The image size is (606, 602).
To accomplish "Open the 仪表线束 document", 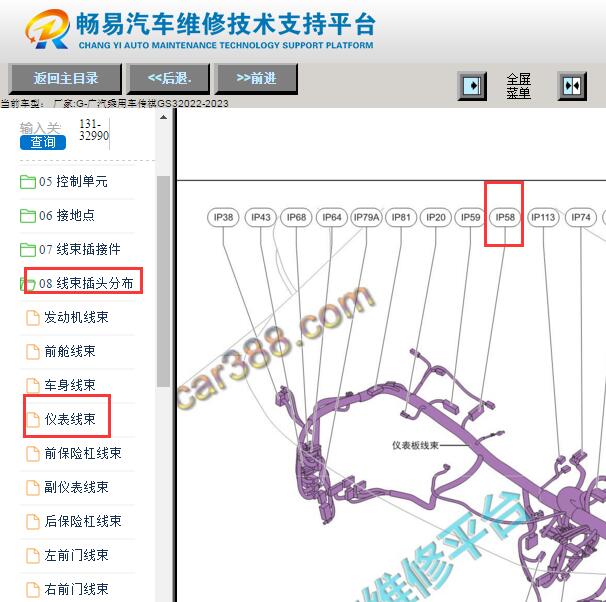I will 70,419.
